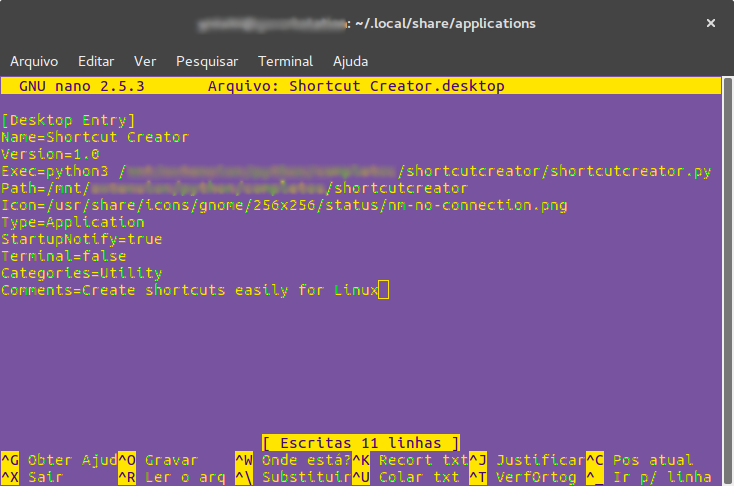Image resolution: width=734 pixels, height=486 pixels.
Task: Click the window title ~/.local/share/applications
Action: (x=445, y=23)
